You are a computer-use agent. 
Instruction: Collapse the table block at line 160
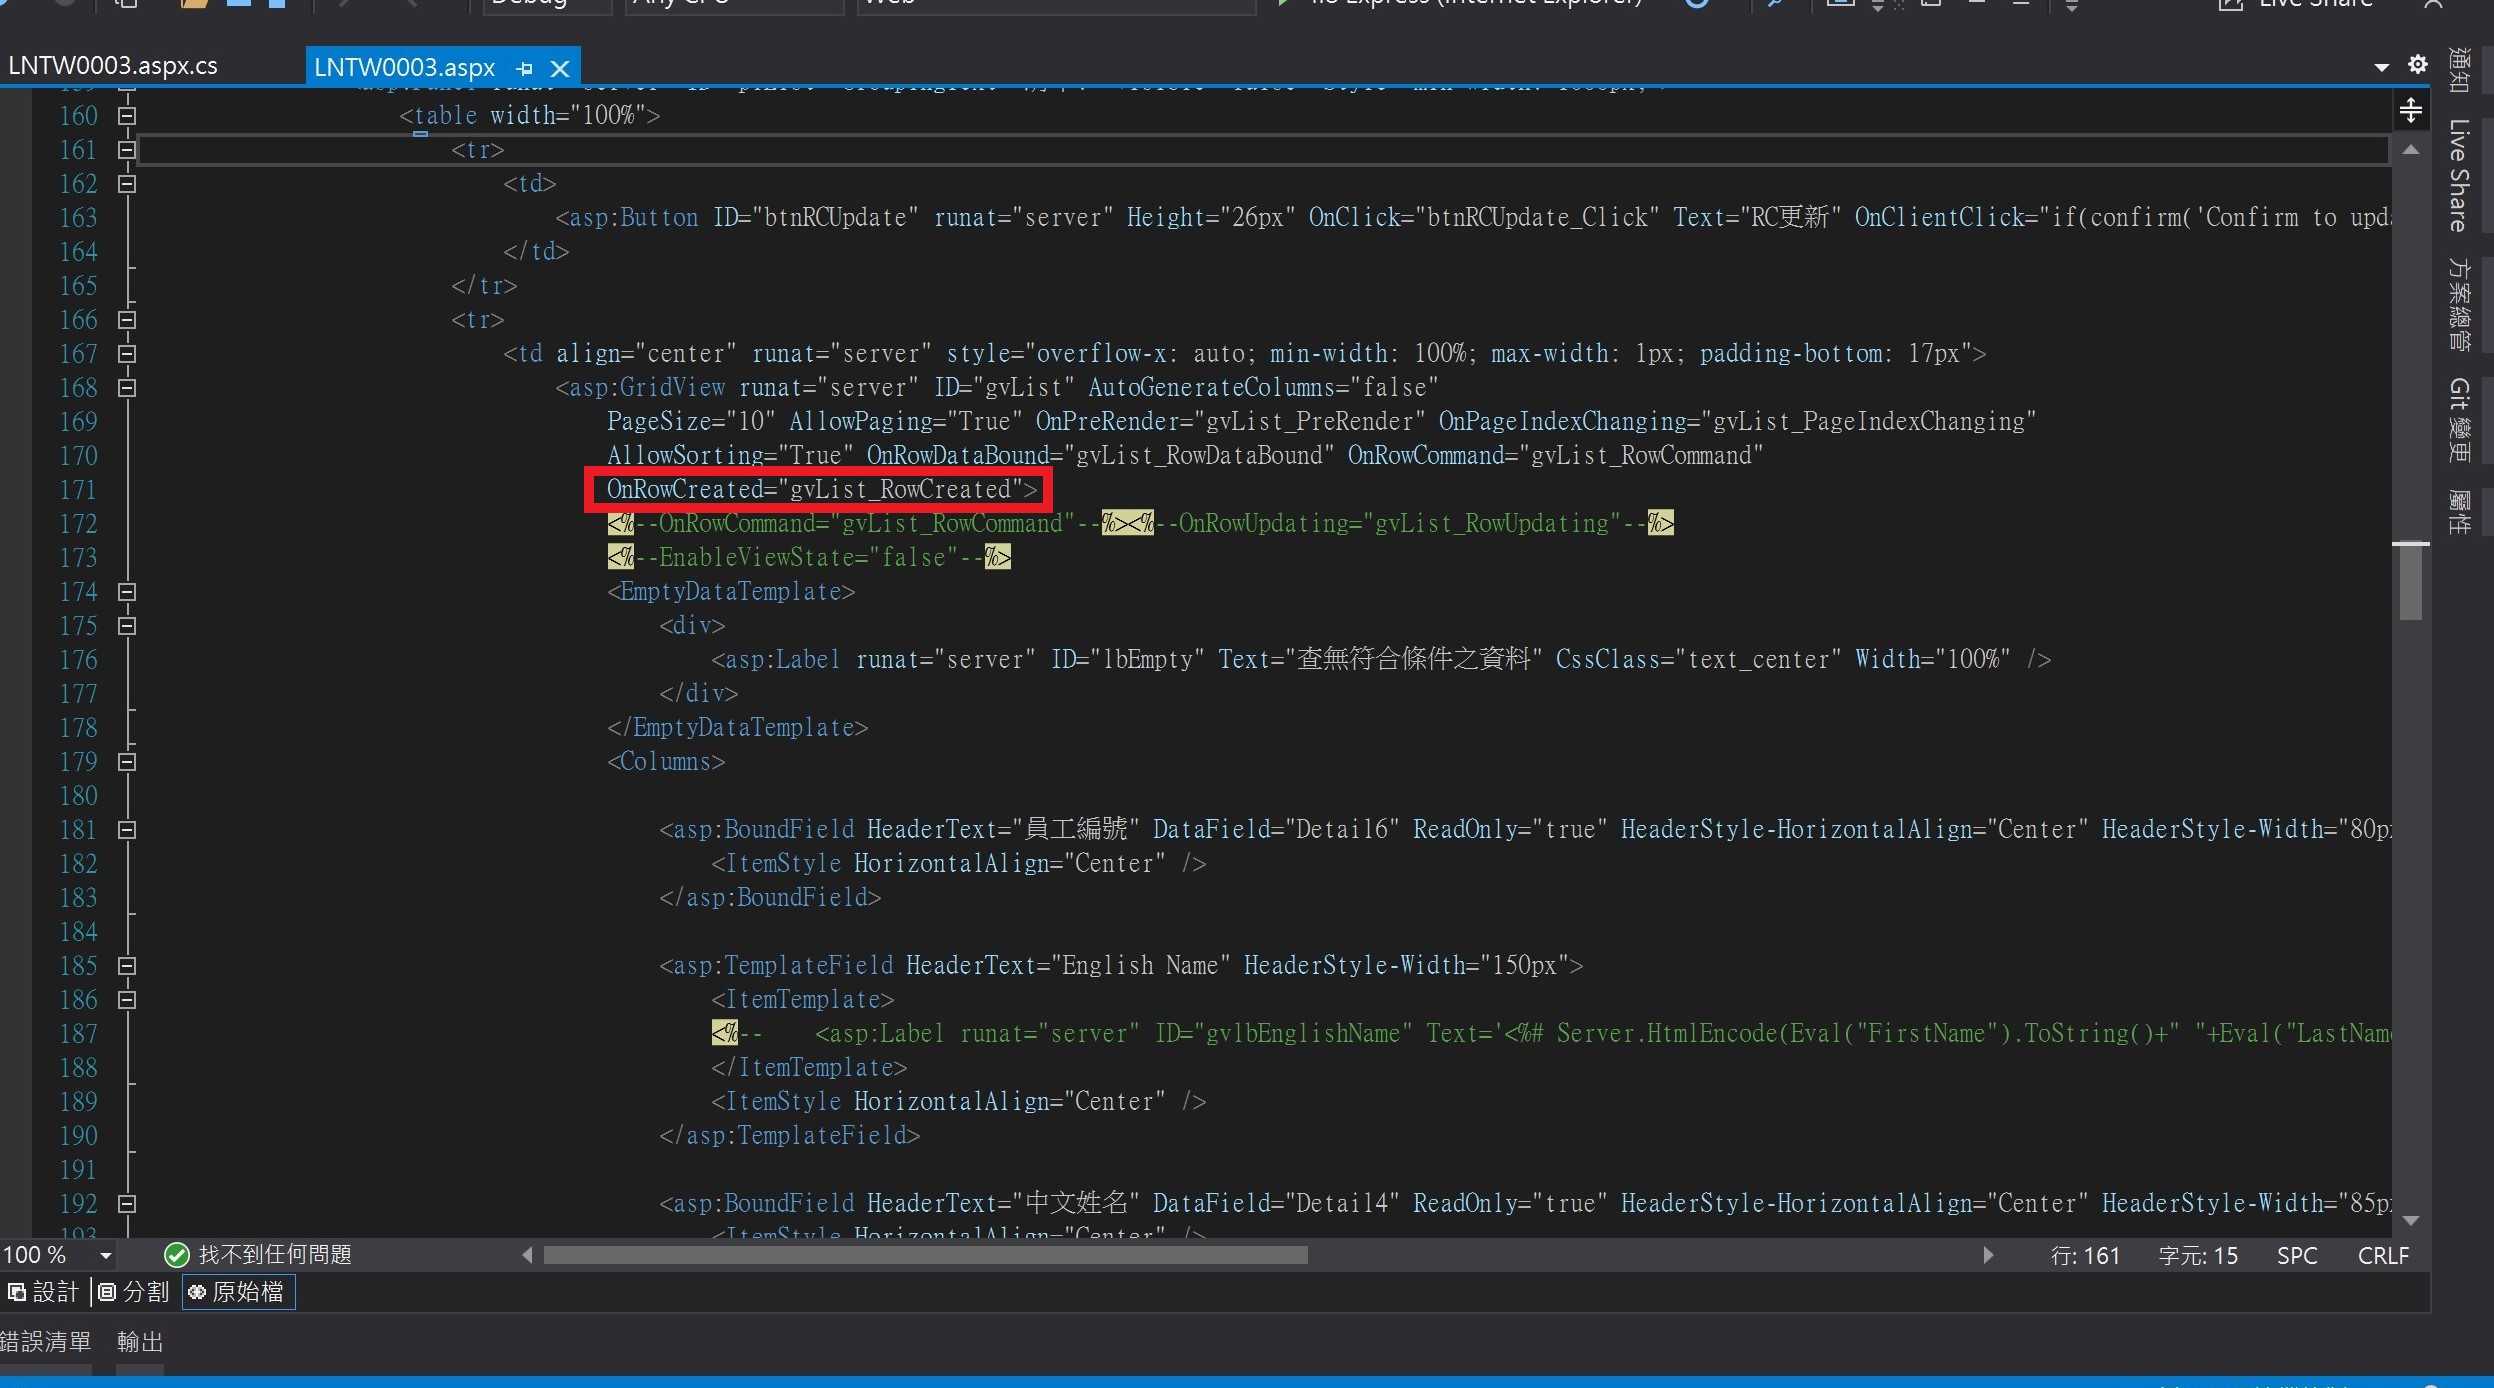(x=127, y=116)
